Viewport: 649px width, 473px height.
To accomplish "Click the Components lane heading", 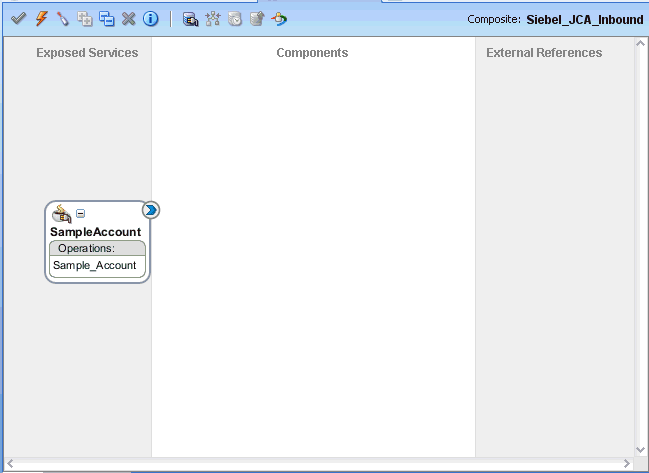I will click(x=312, y=53).
